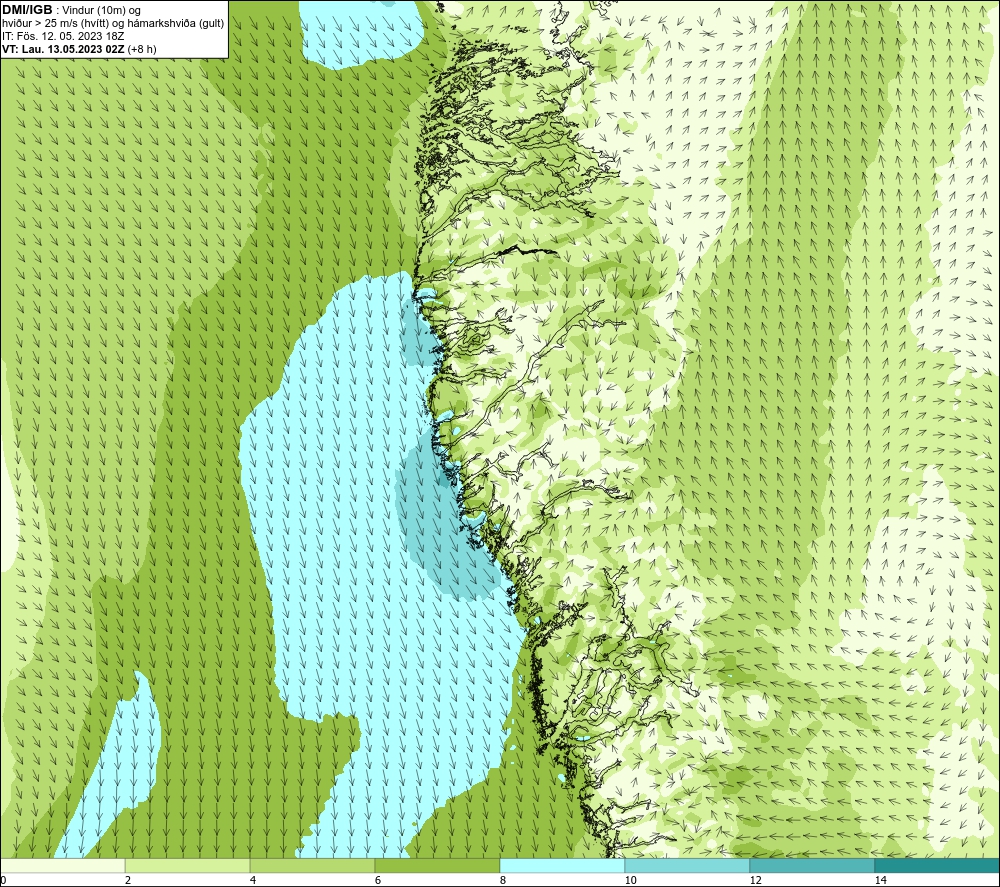Click the 'VT: Lau. 13.05.2023 02Z' text

(63, 49)
